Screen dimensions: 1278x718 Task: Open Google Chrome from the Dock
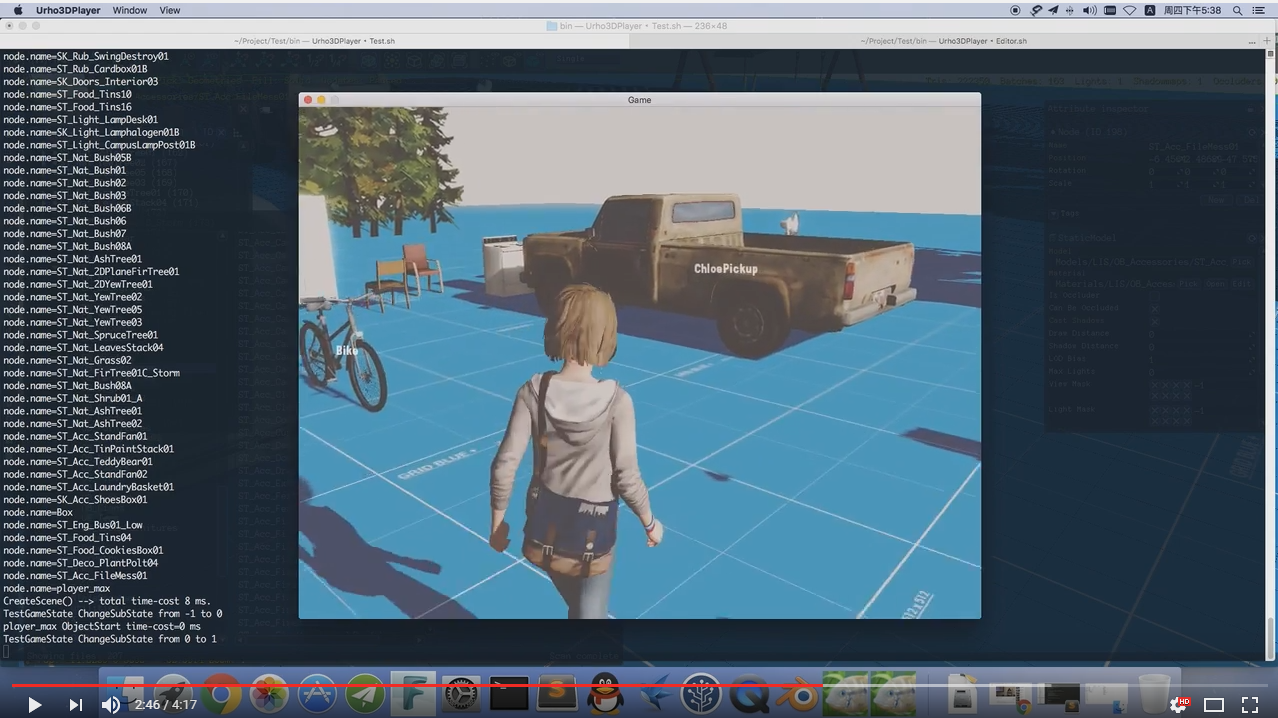tap(221, 693)
